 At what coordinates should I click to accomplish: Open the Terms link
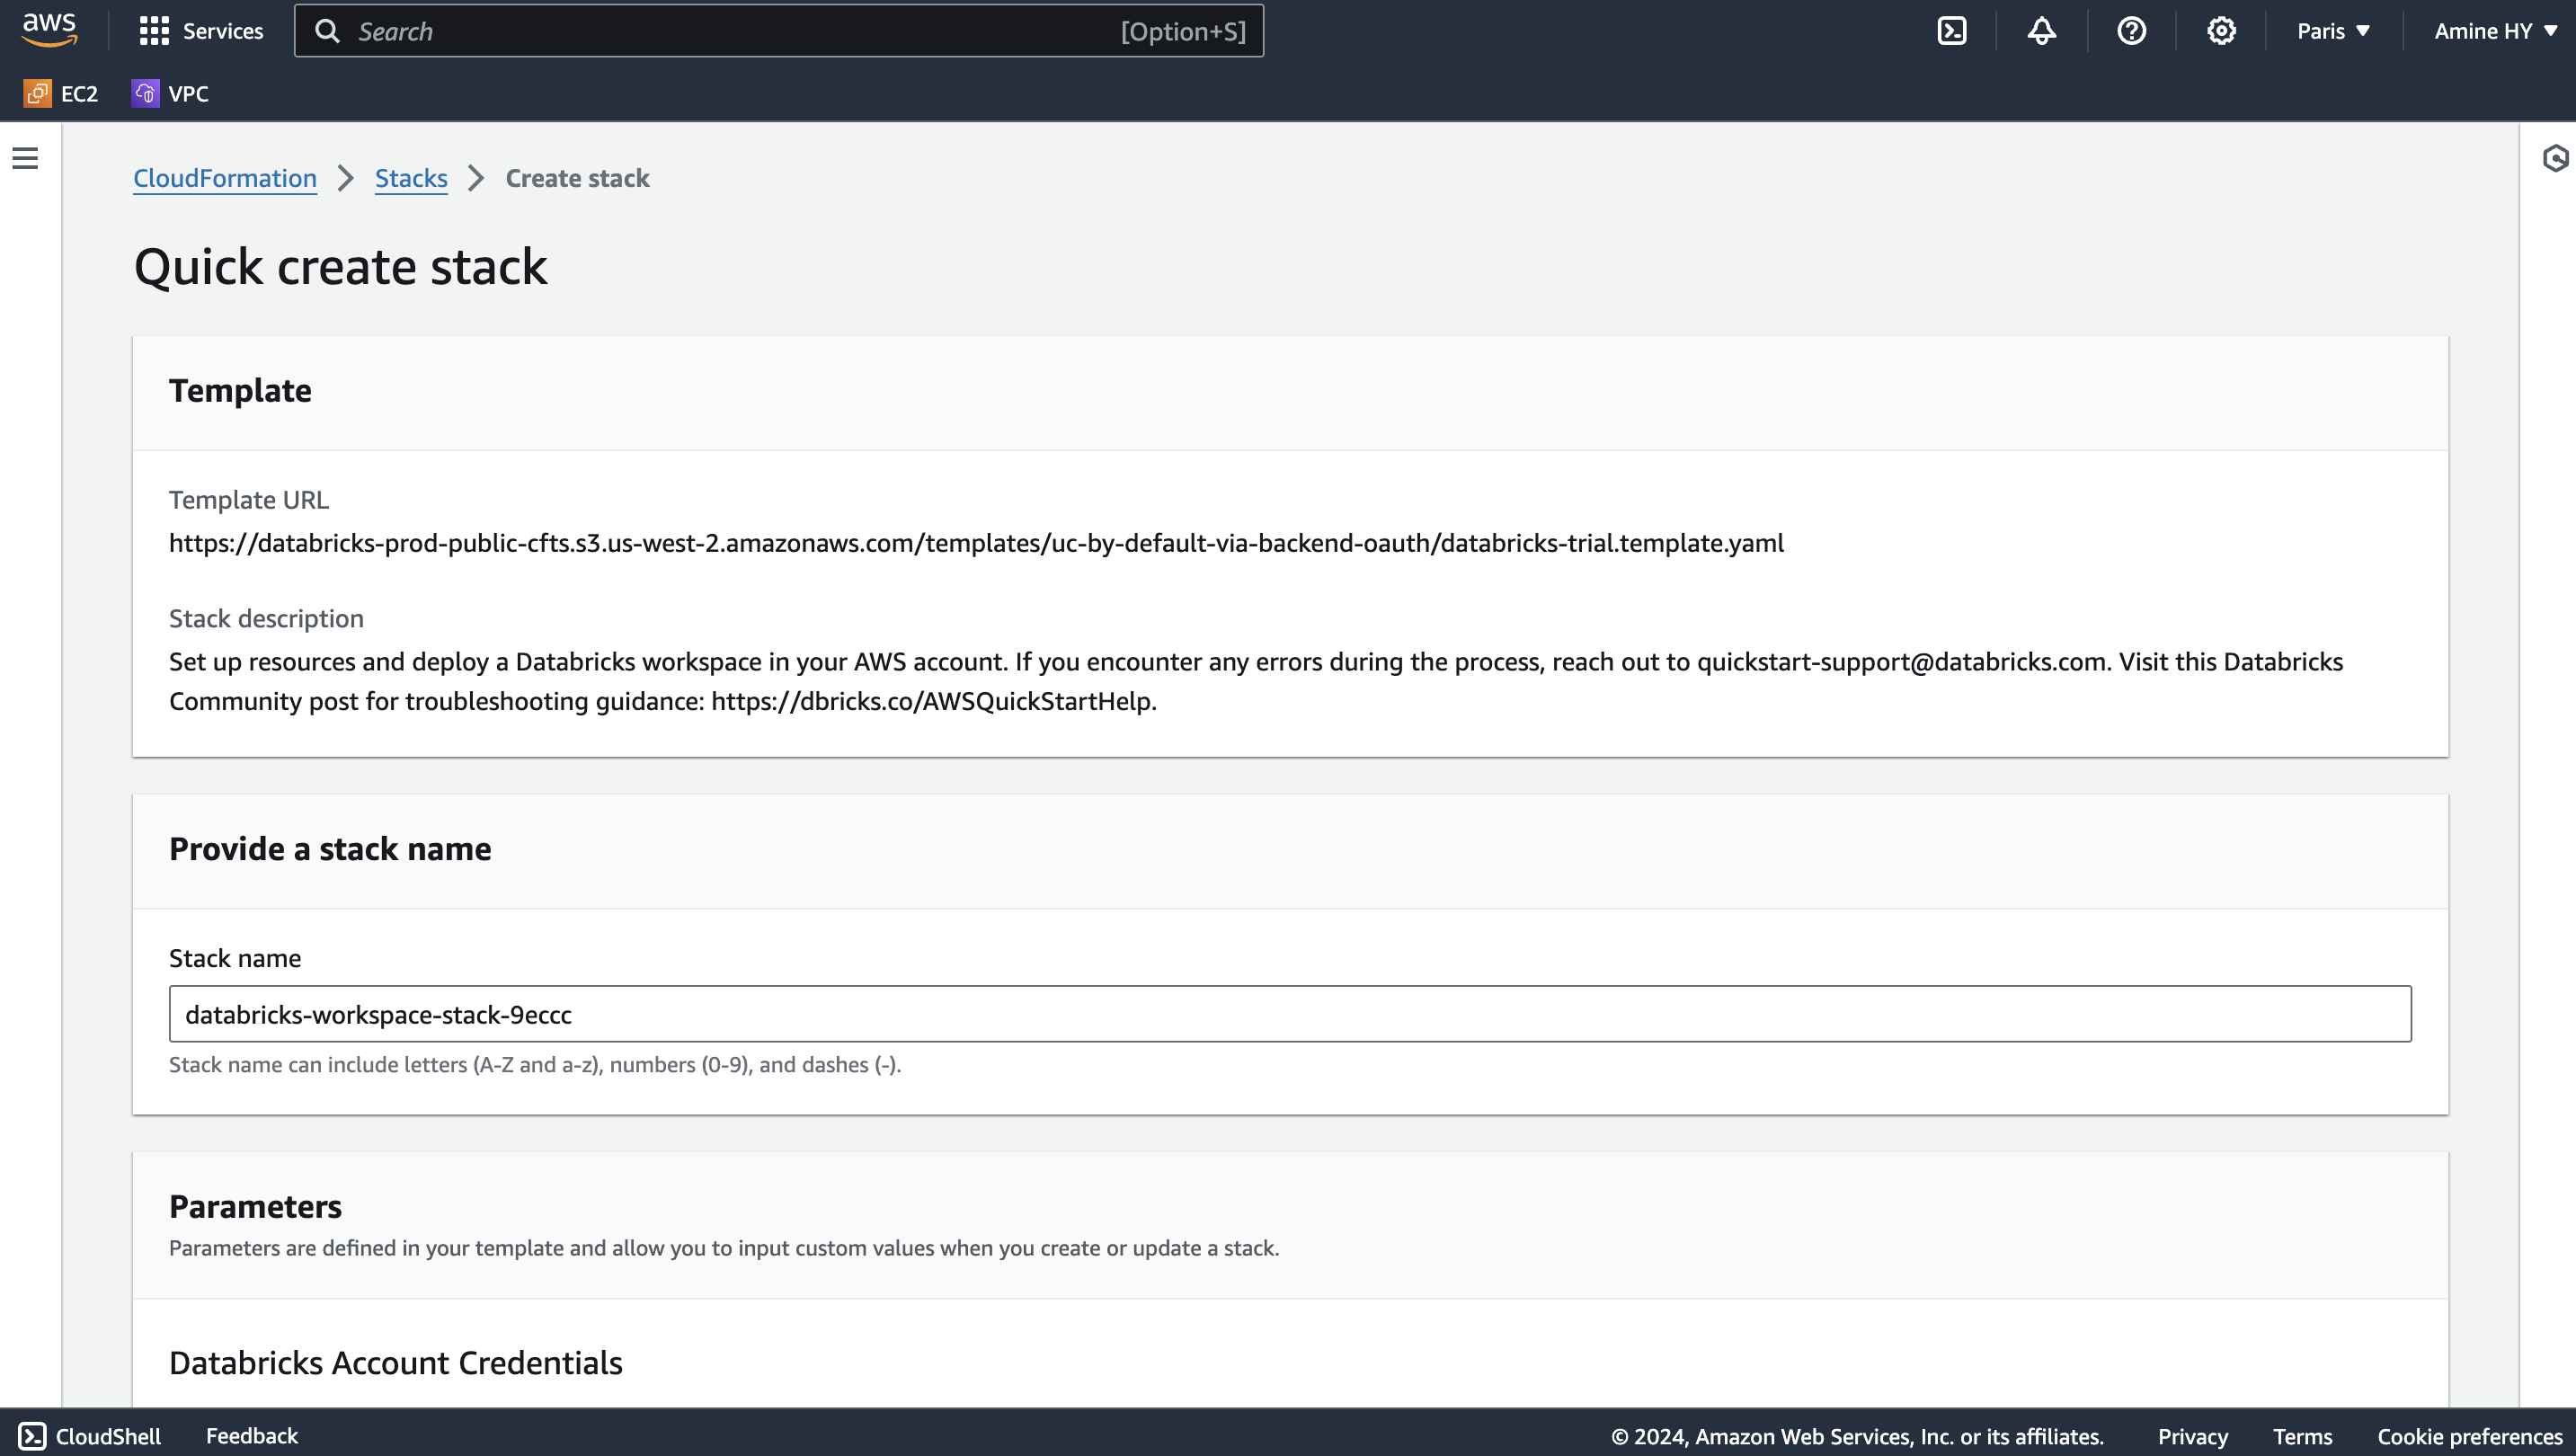[2302, 1436]
